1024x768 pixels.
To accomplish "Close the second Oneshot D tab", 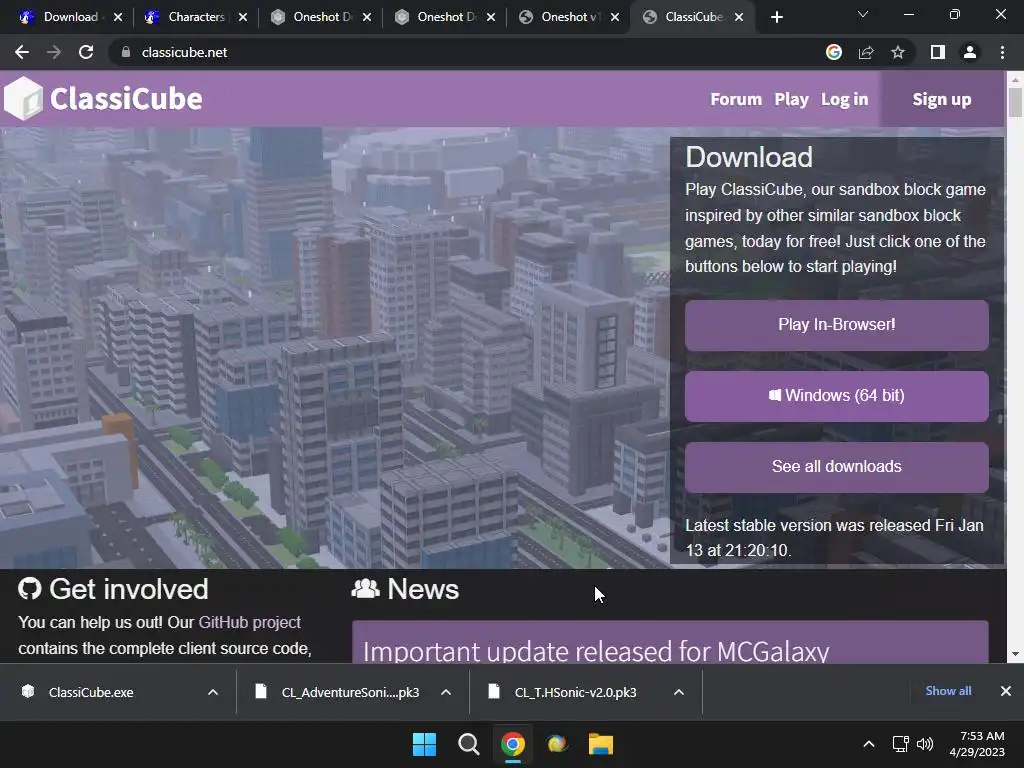I will point(491,17).
